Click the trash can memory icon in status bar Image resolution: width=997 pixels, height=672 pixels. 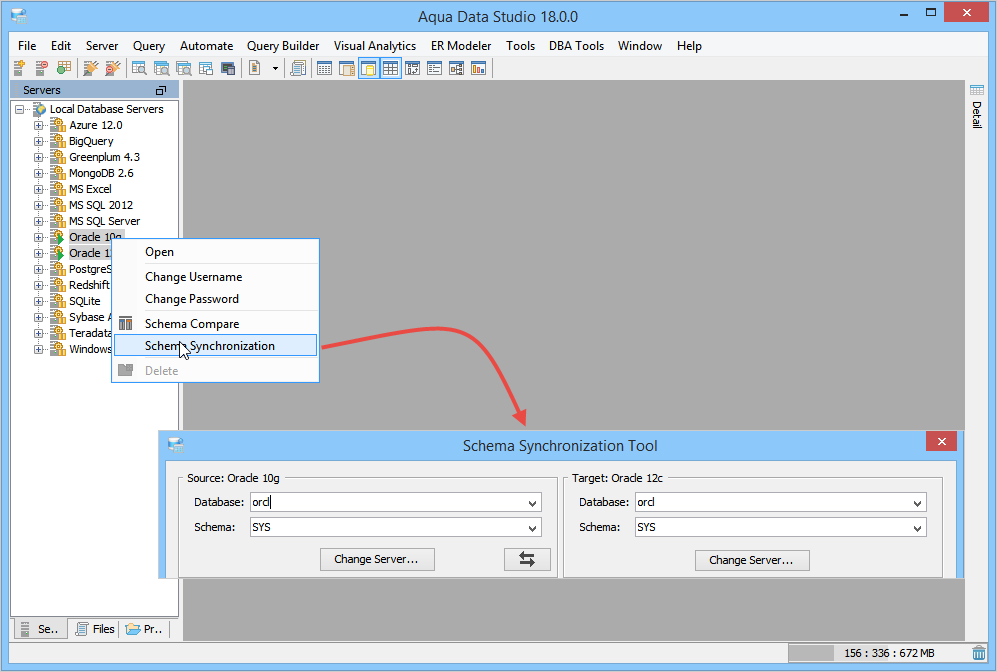pyautogui.click(x=979, y=653)
